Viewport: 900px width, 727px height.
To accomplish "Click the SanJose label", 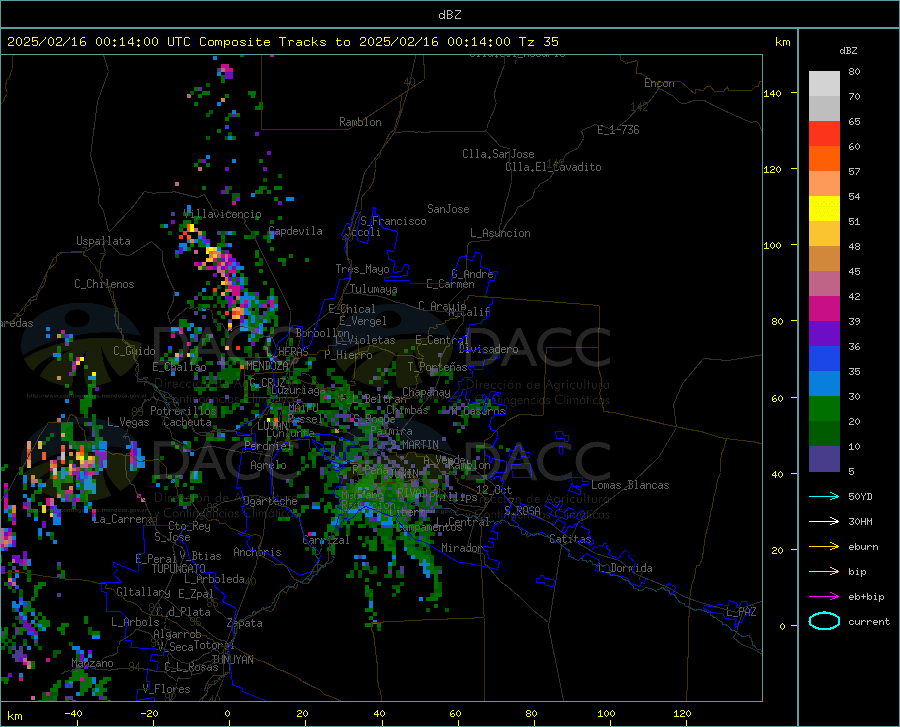I will [448, 209].
